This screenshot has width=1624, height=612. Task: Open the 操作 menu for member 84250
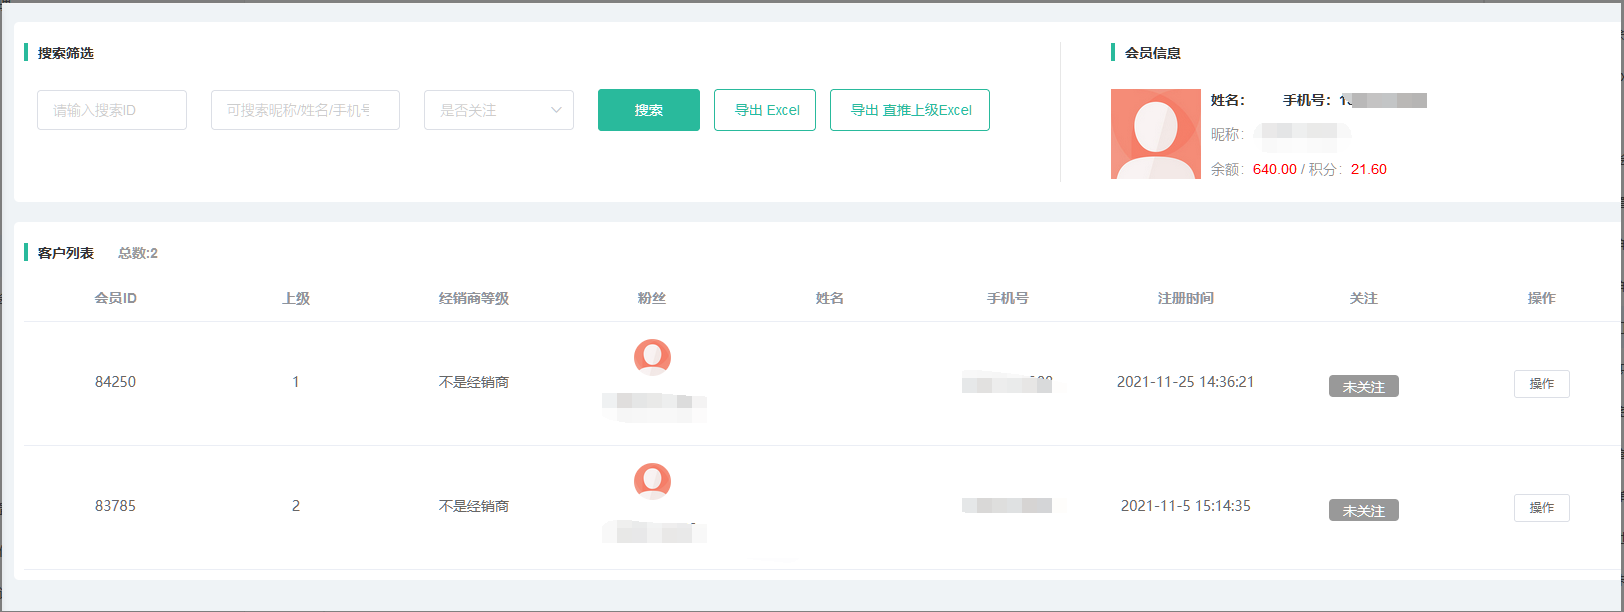(1541, 384)
